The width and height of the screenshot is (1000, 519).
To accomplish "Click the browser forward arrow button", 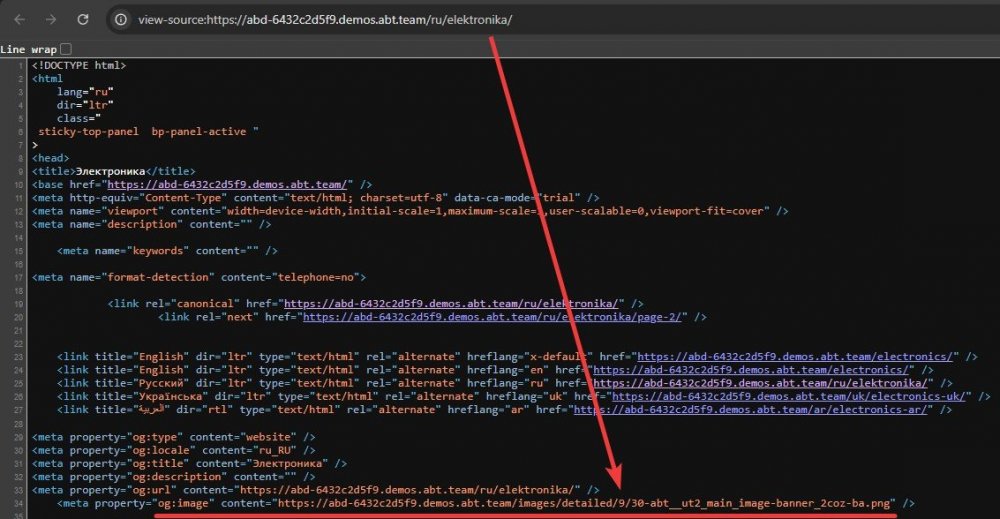I will coord(51,19).
